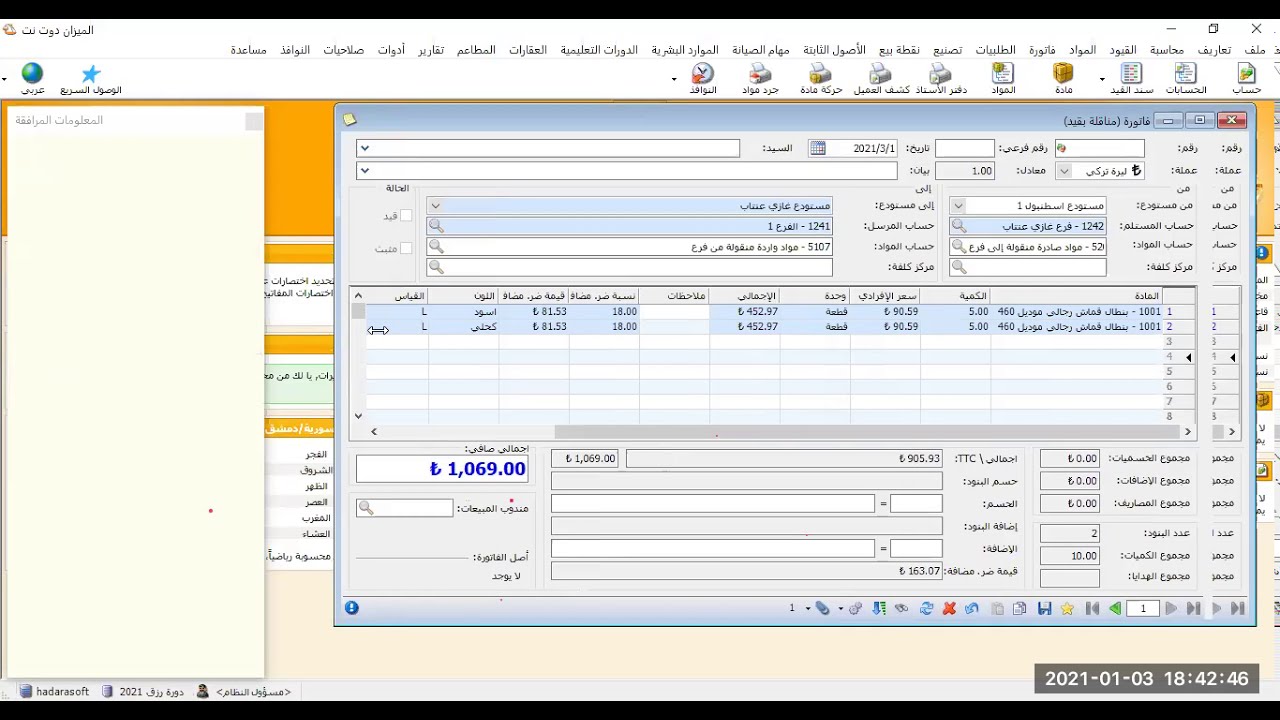Viewport: 1280px width, 720px height.
Task: Click the الإجمالي column header
Action: pyautogui.click(x=743, y=296)
